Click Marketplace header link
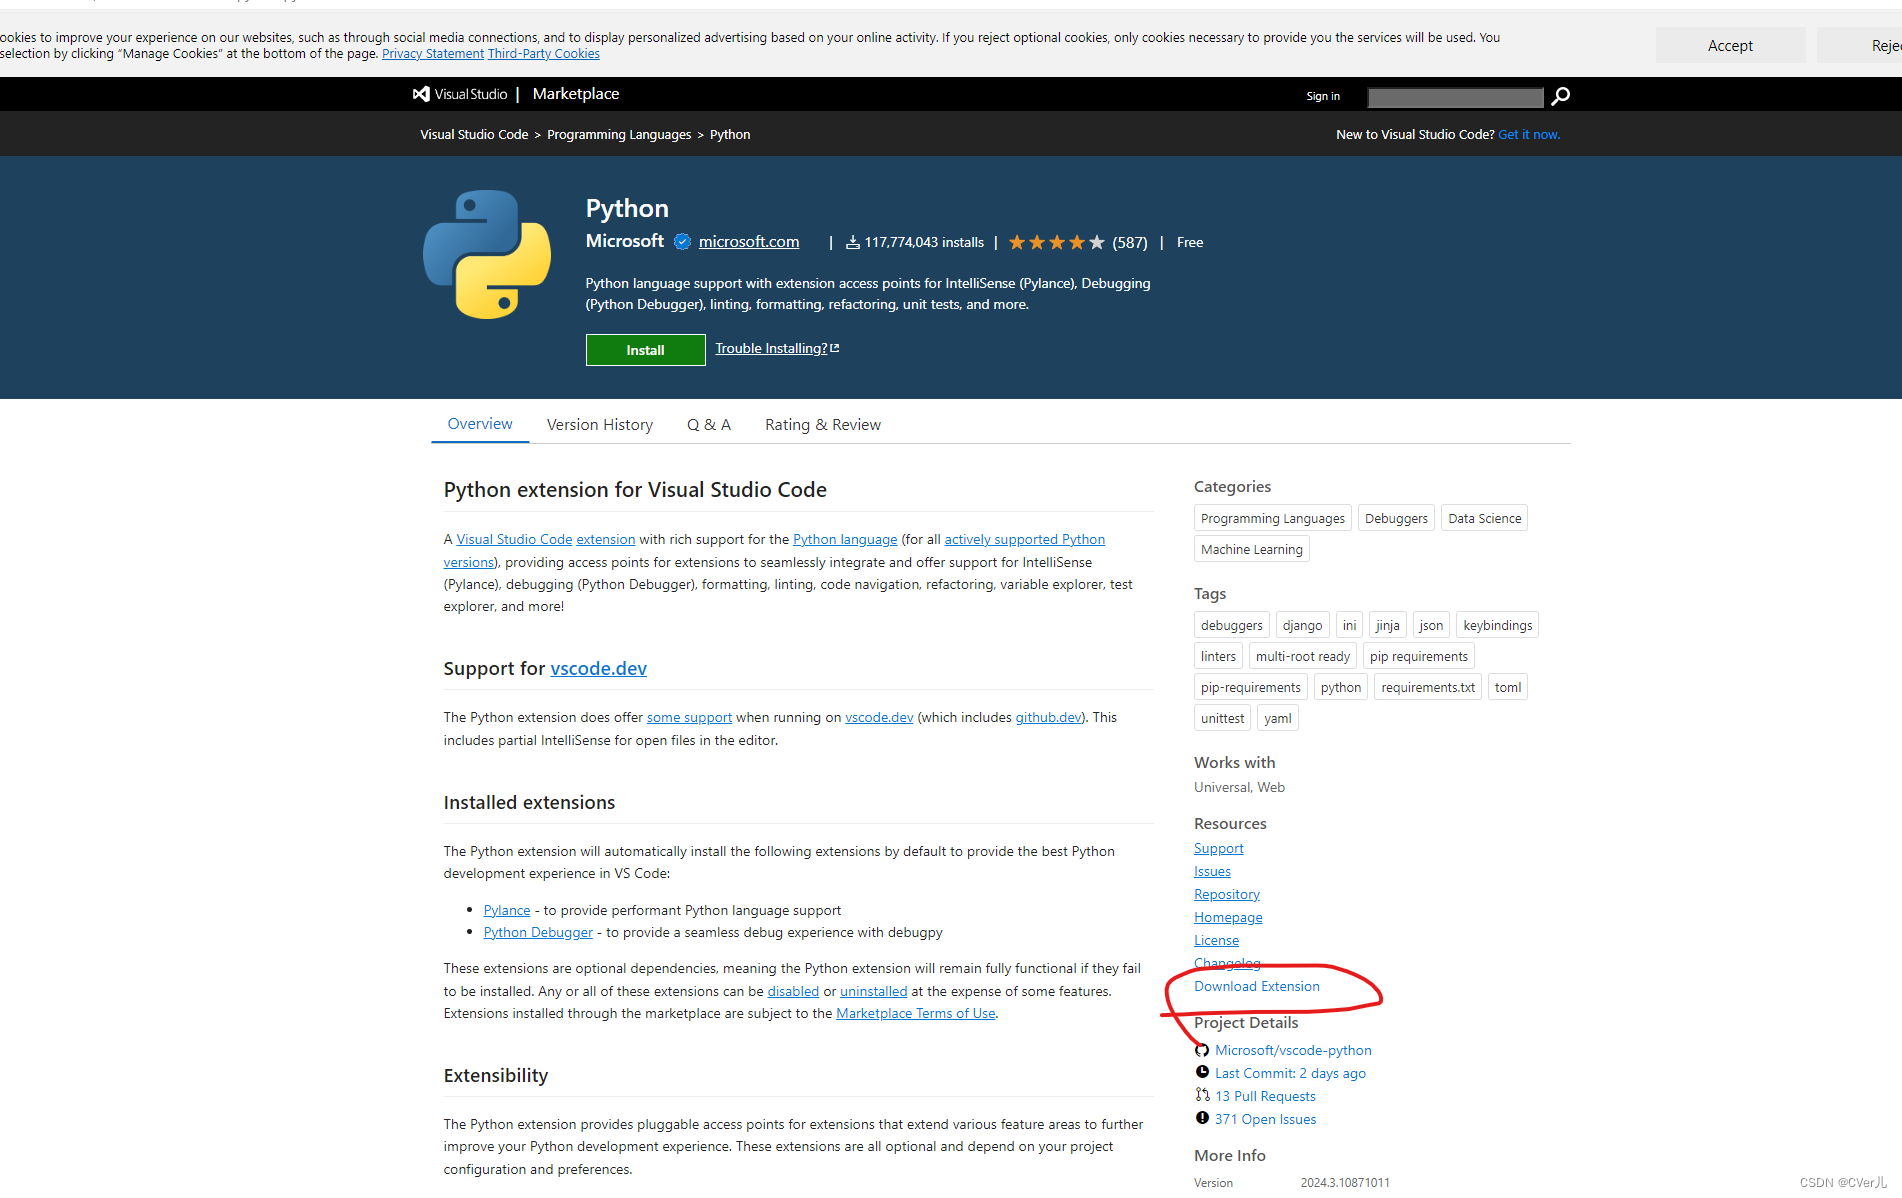The height and width of the screenshot is (1198, 1902). pyautogui.click(x=576, y=94)
